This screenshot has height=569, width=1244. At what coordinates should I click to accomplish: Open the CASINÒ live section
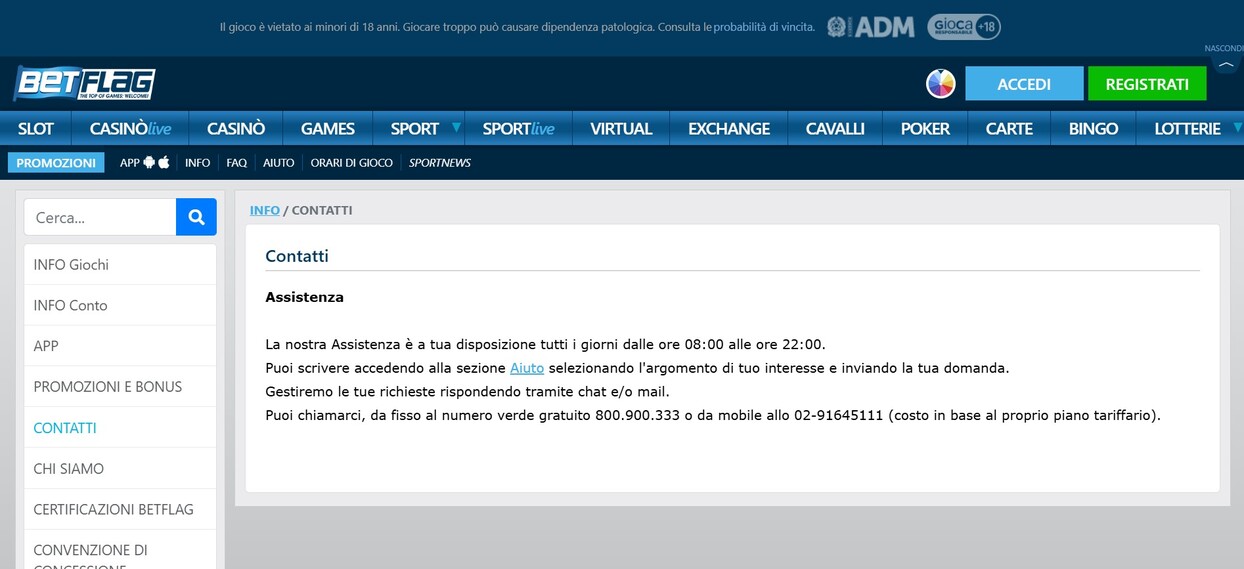(x=130, y=128)
